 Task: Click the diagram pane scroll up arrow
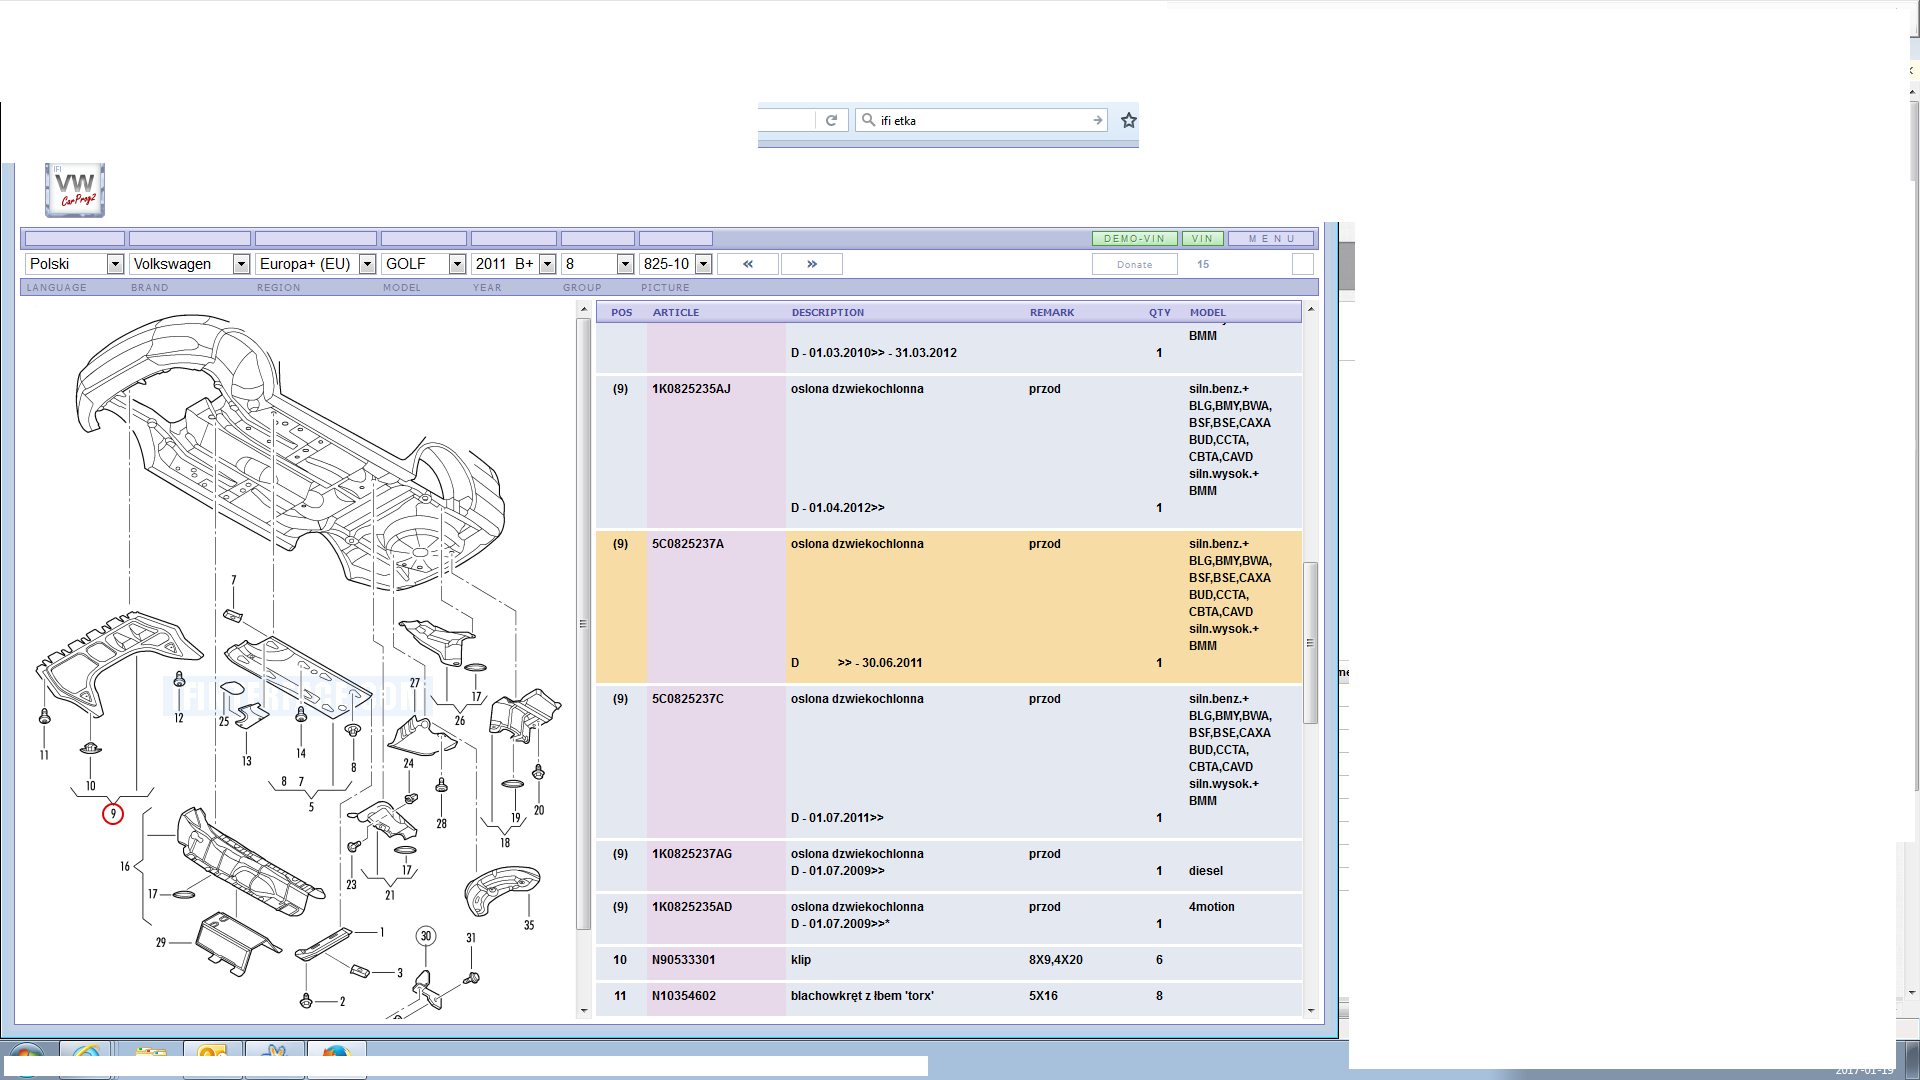pos(584,310)
